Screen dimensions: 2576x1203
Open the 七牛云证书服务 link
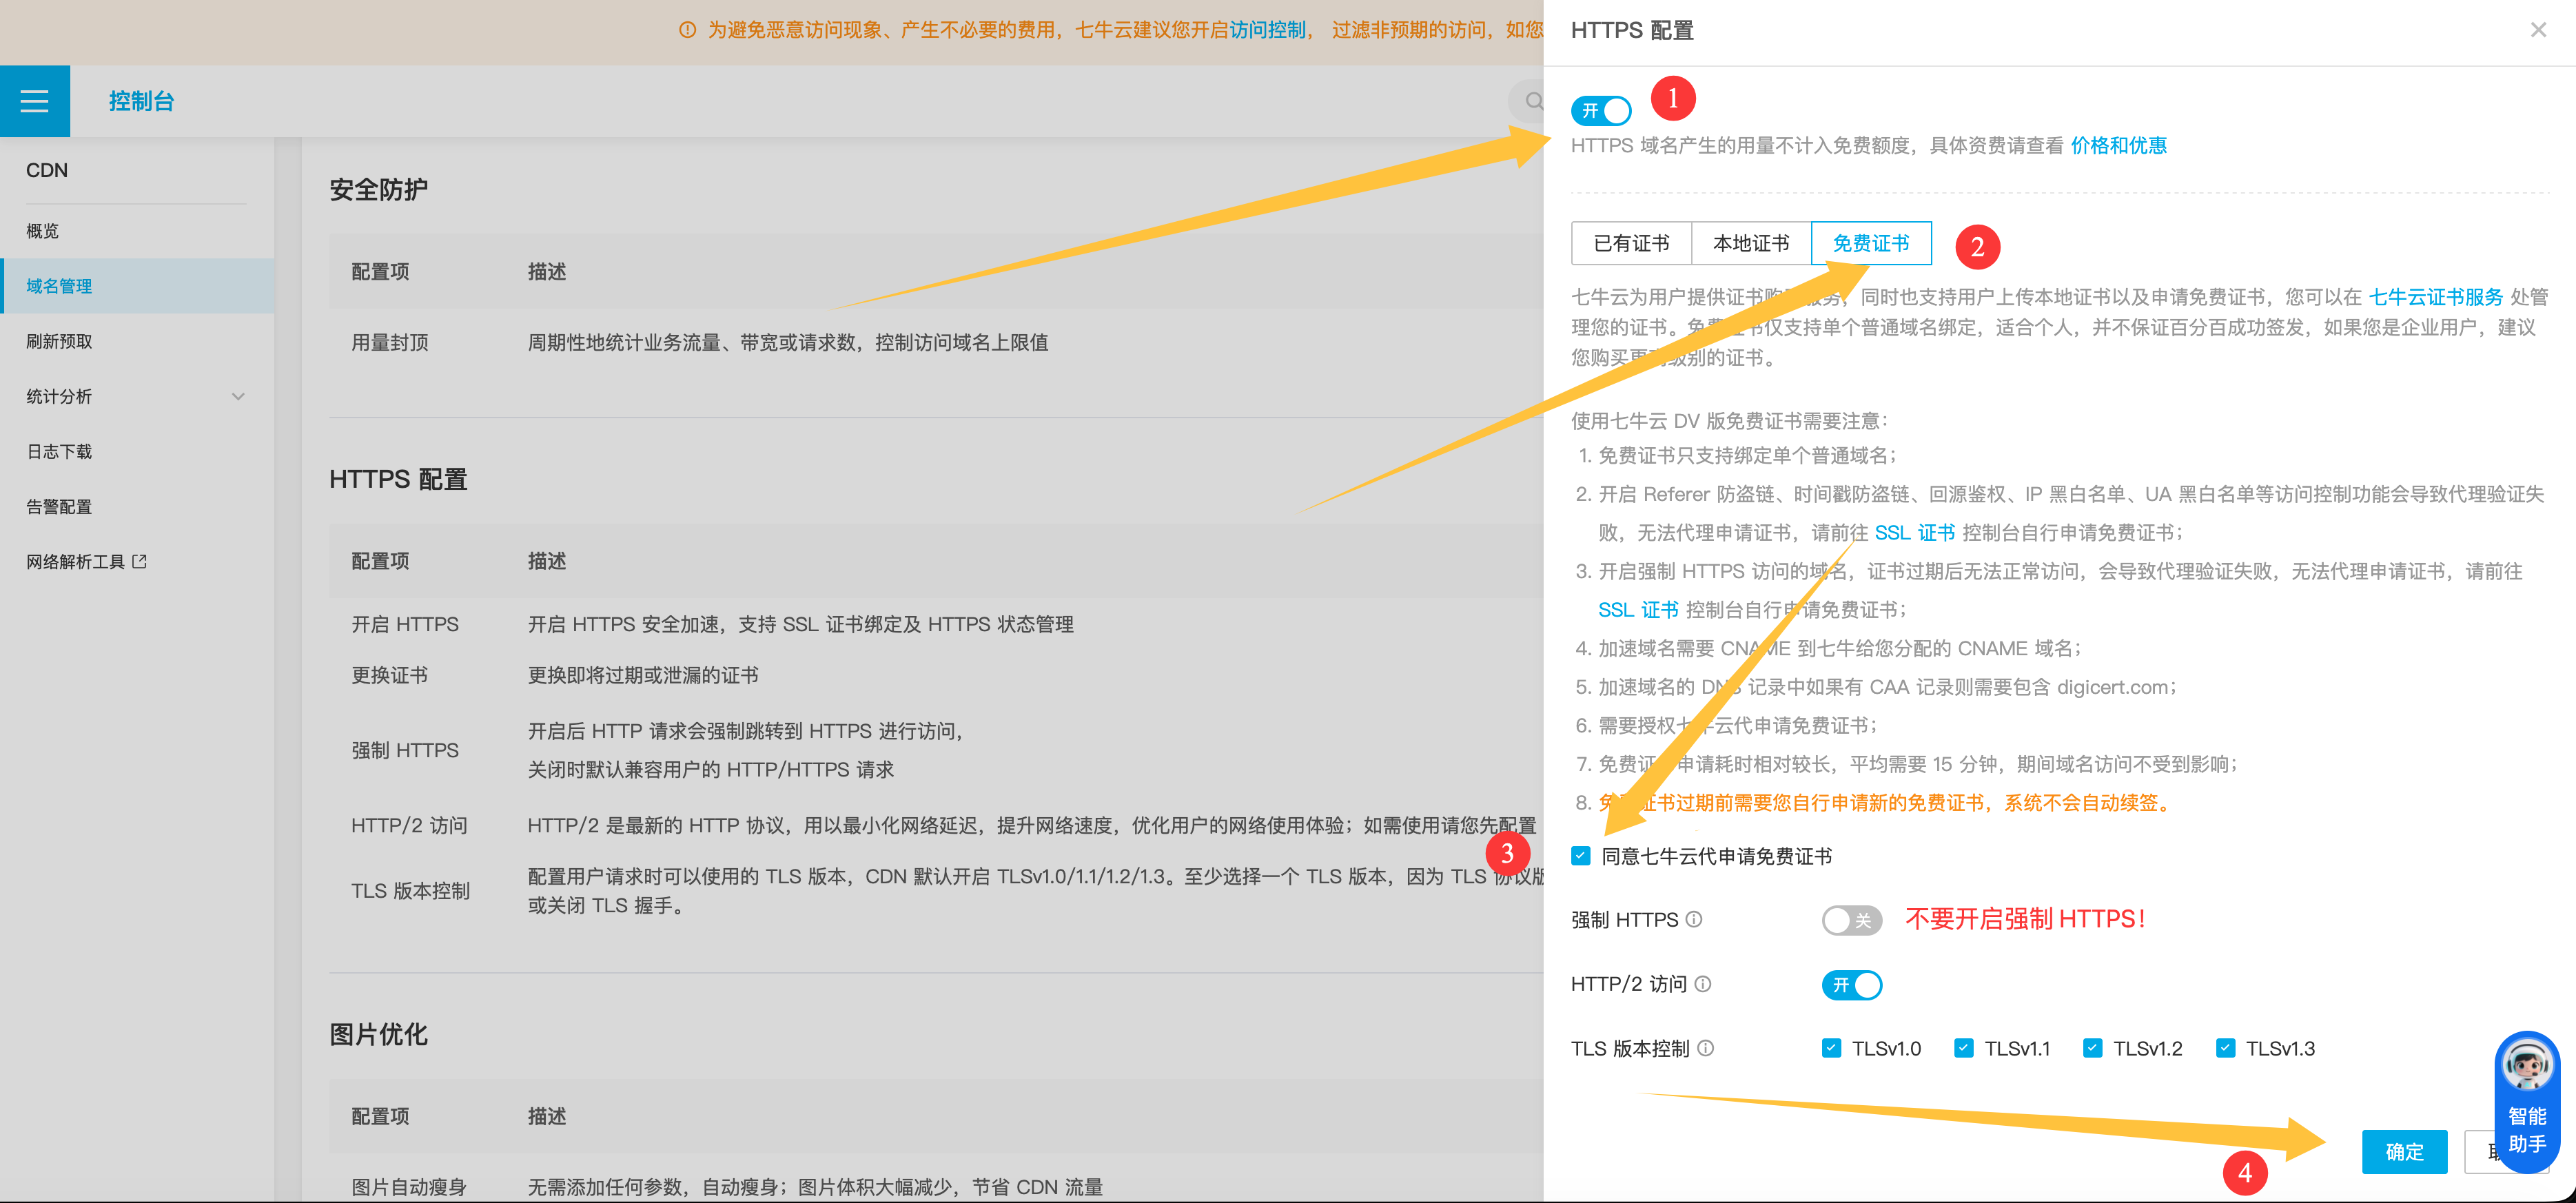pyautogui.click(x=2436, y=297)
